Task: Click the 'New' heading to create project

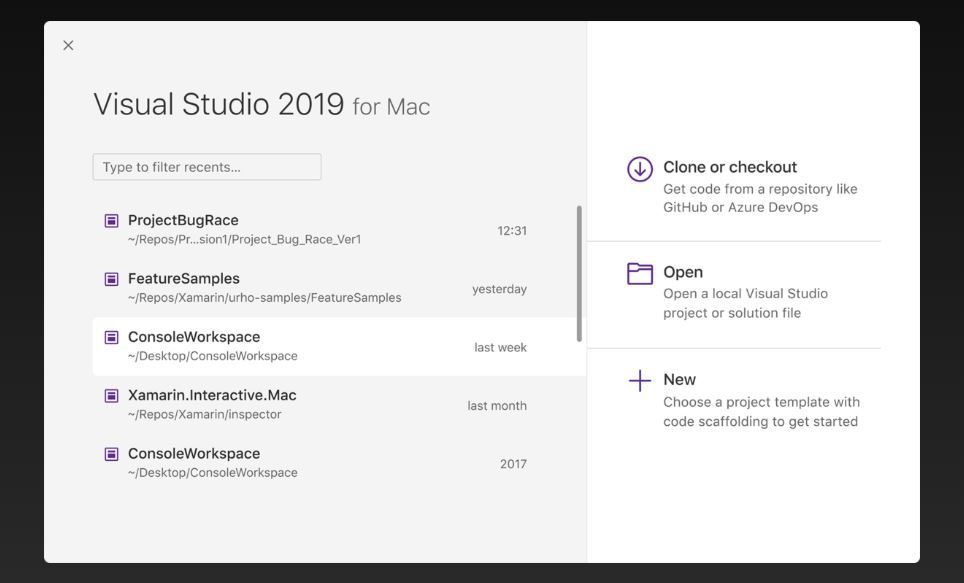Action: [x=679, y=380]
